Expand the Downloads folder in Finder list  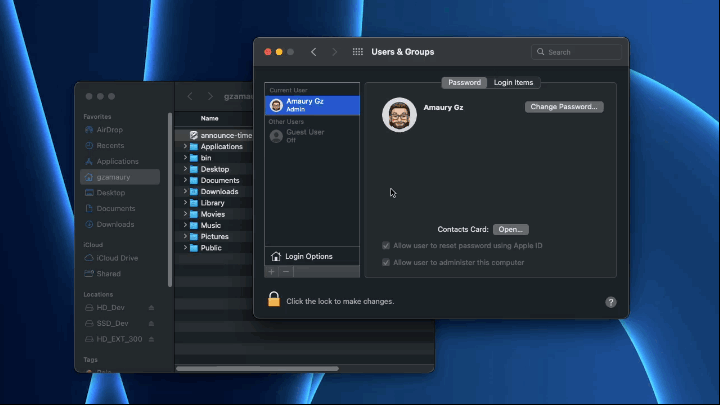point(185,191)
